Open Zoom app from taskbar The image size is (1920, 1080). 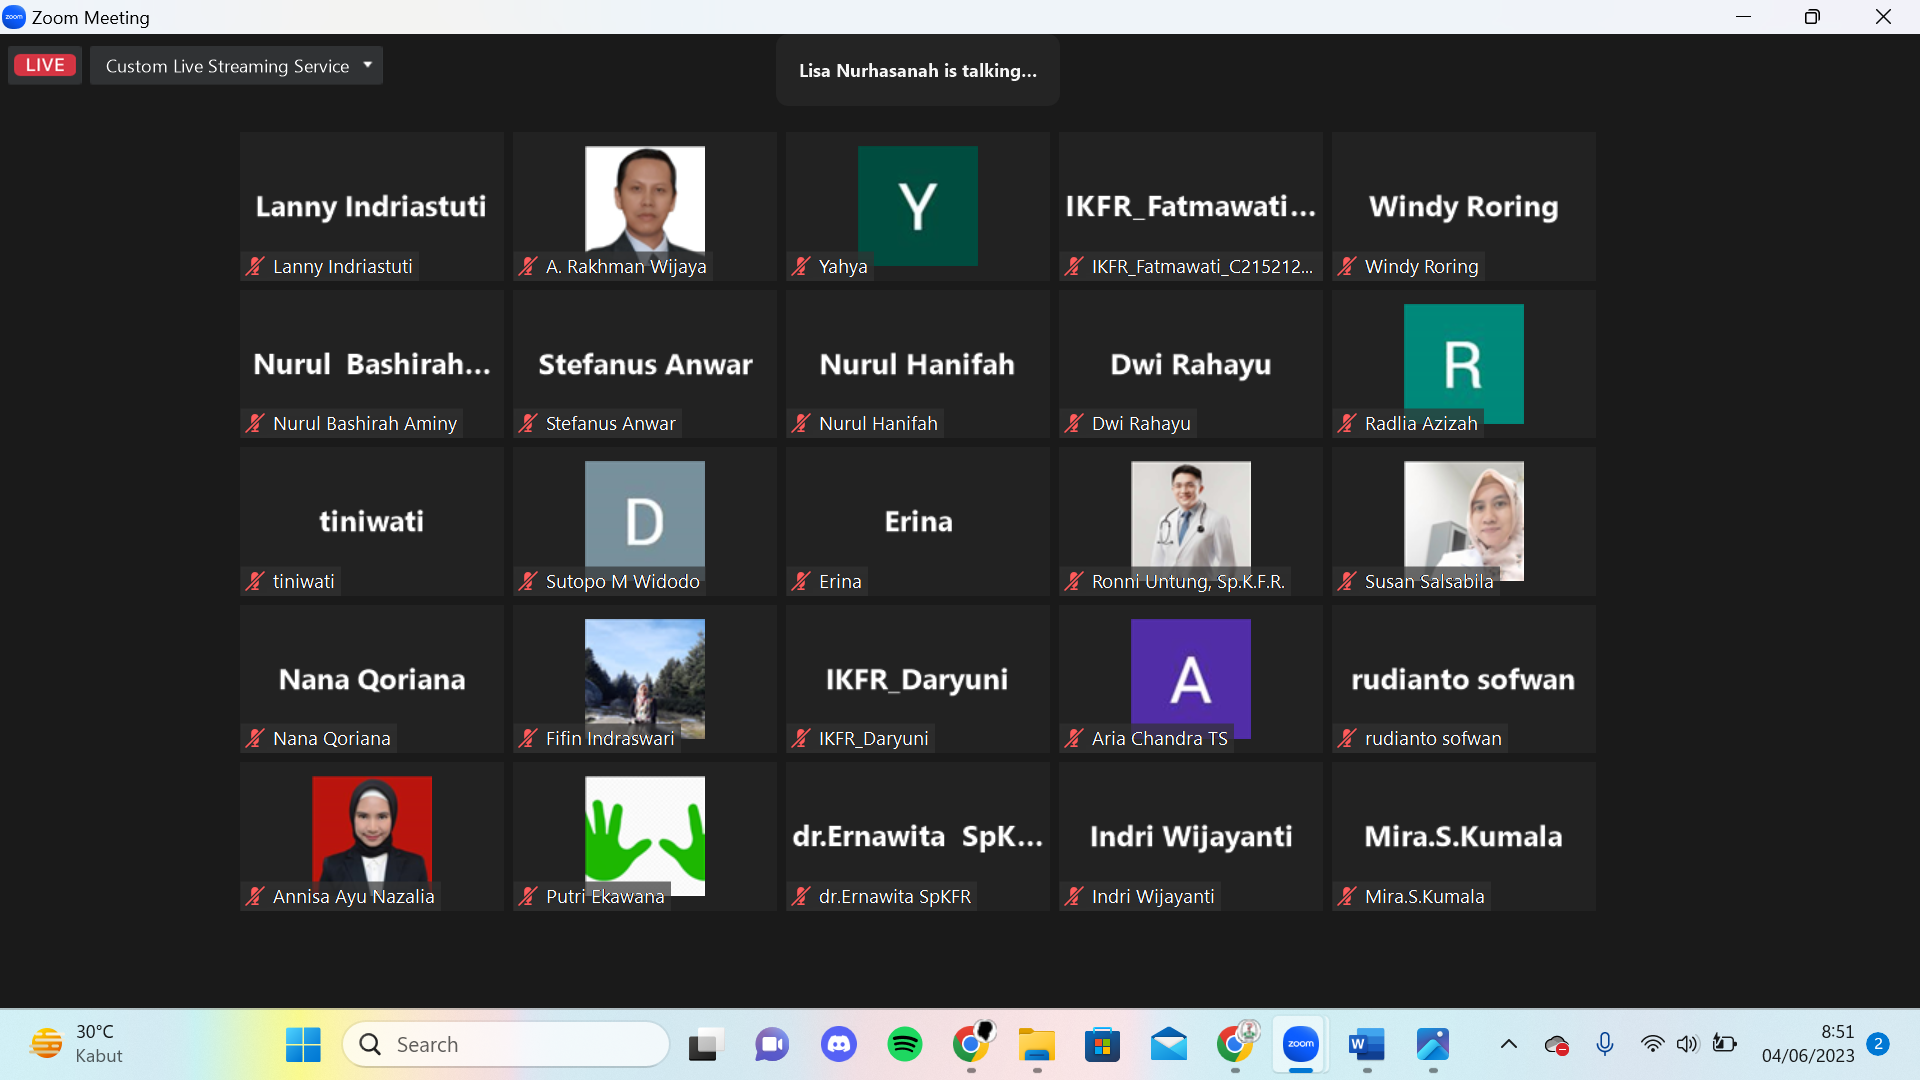click(1300, 1044)
